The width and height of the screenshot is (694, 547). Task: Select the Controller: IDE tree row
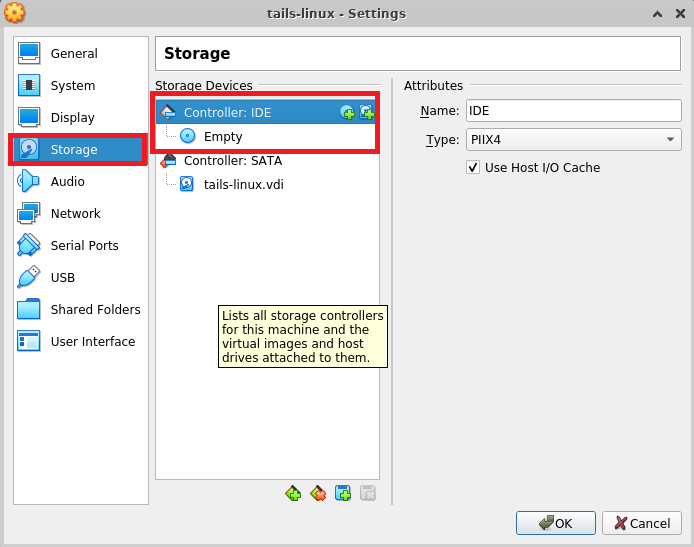tap(266, 112)
